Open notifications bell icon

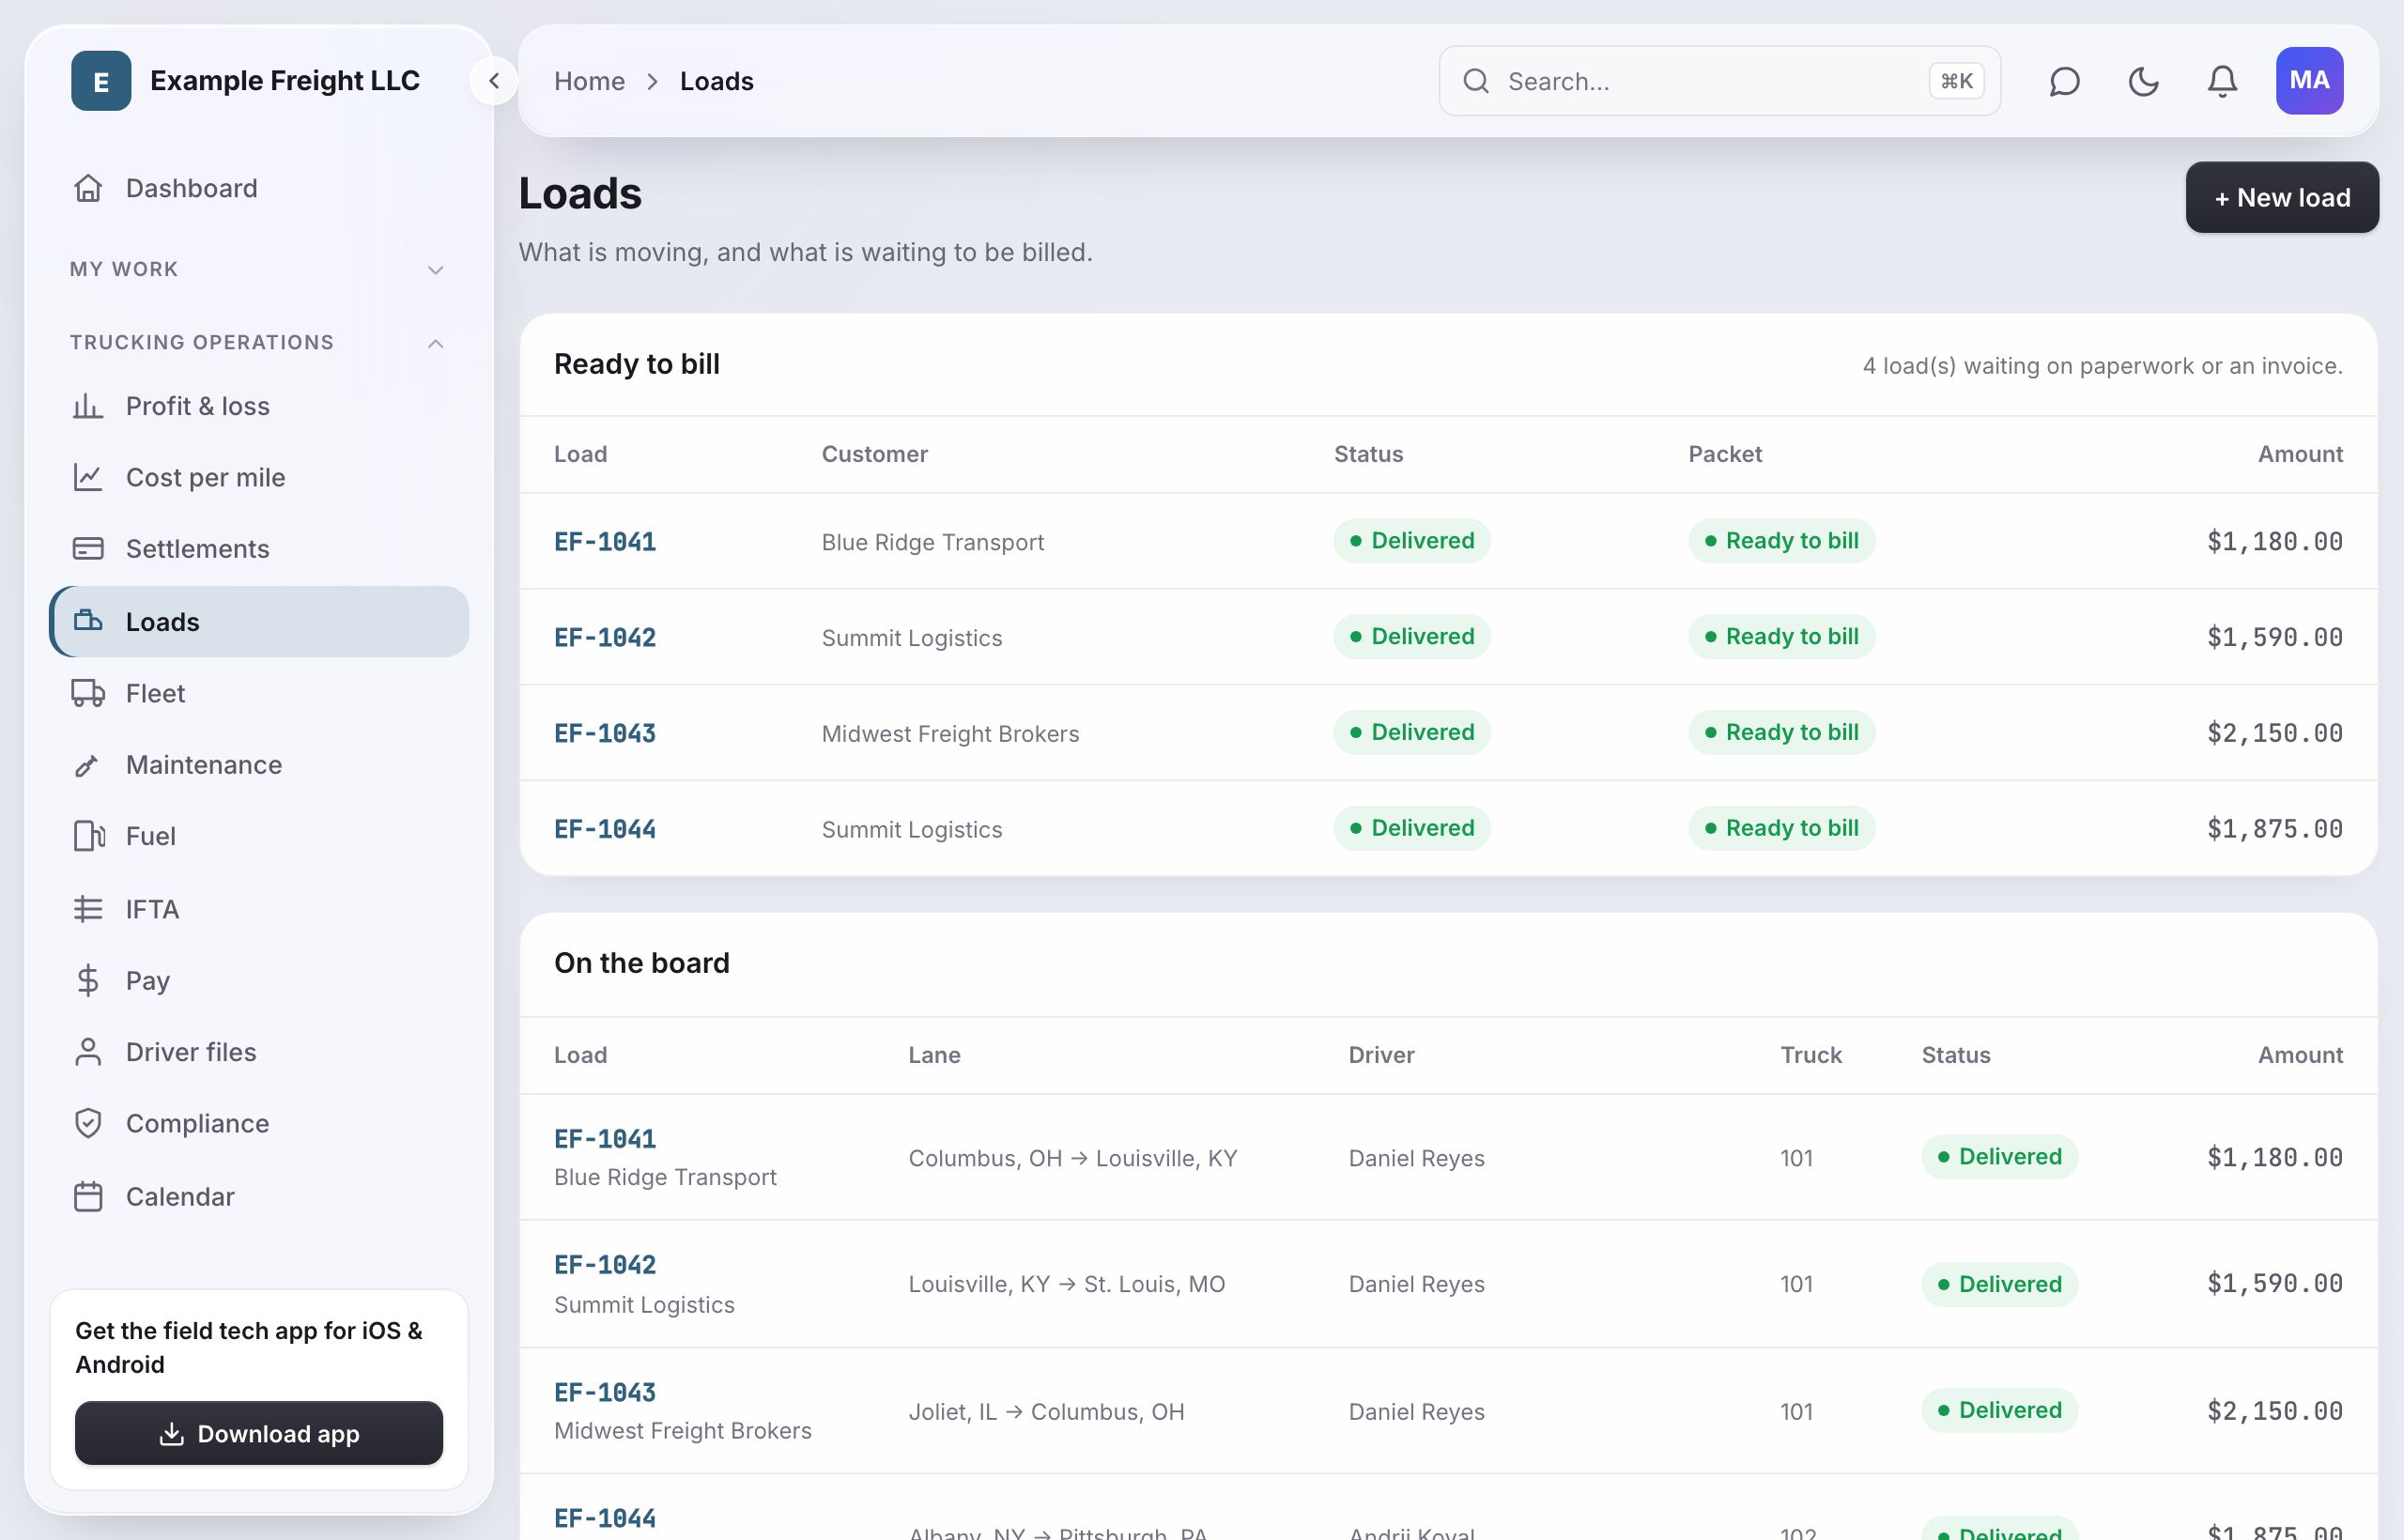tap(2222, 81)
